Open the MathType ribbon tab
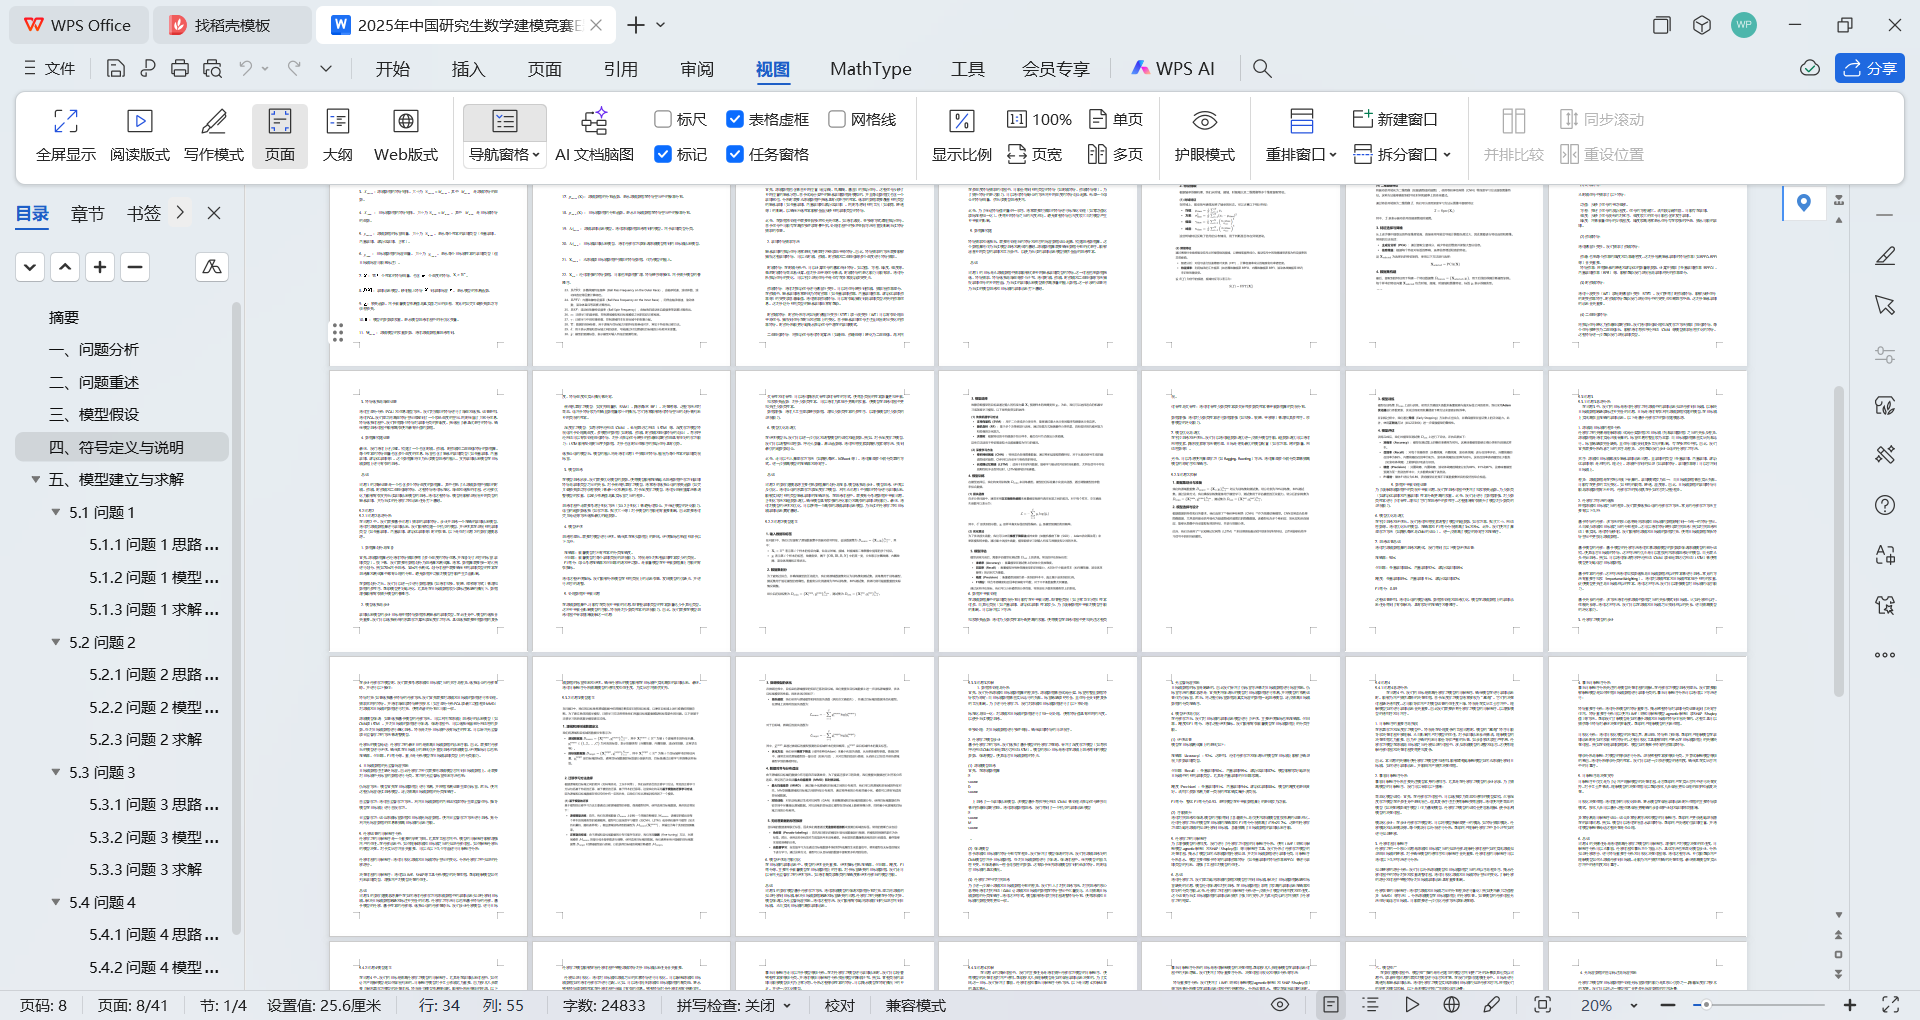This screenshot has height=1020, width=1920. pyautogui.click(x=871, y=68)
